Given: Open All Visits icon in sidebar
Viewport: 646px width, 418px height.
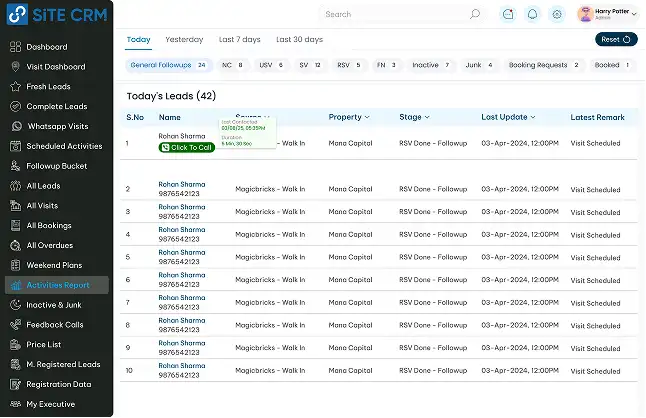Looking at the screenshot, I should pyautogui.click(x=15, y=205).
